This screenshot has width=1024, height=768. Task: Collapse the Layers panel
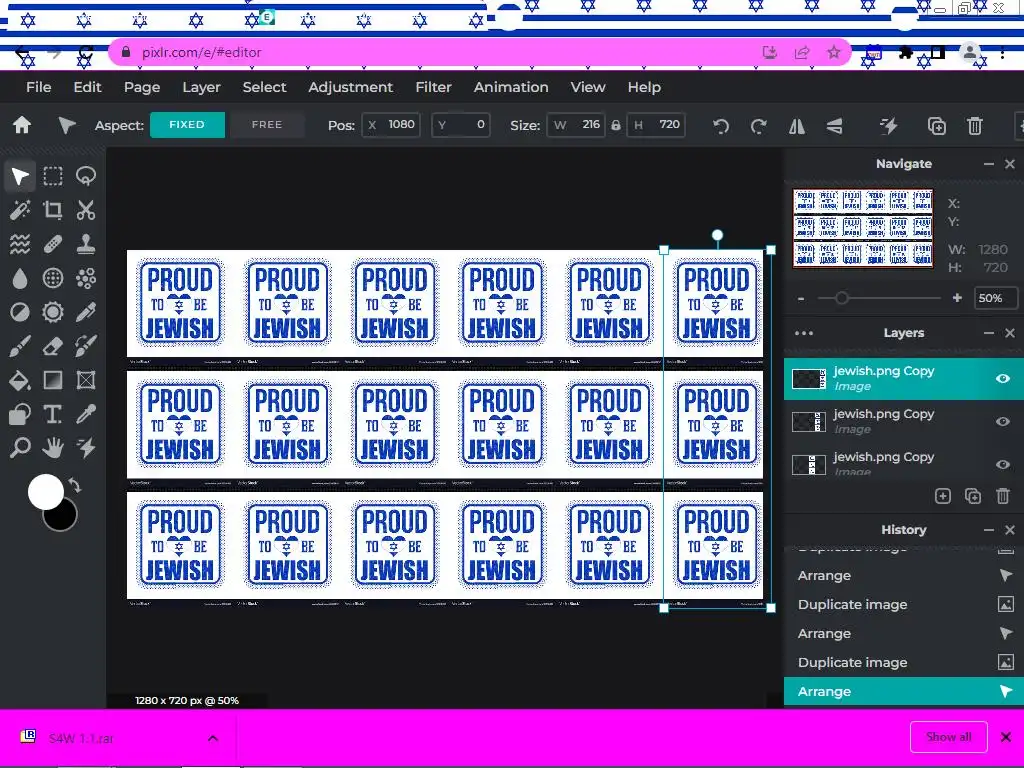(x=989, y=333)
